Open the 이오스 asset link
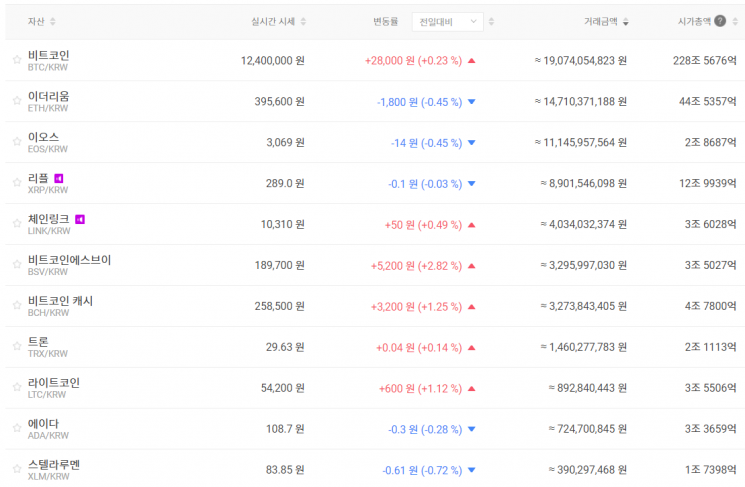 (43, 137)
